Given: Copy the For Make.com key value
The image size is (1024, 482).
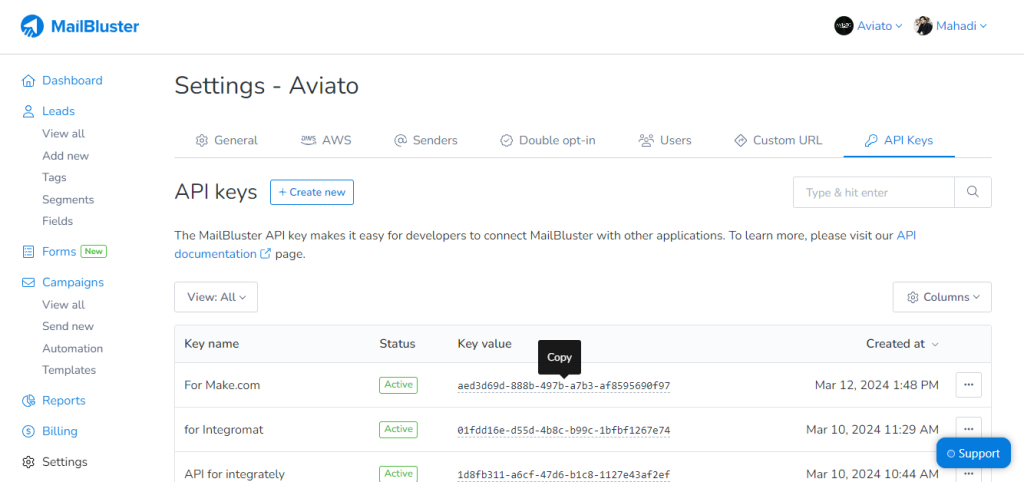Looking at the screenshot, I should coord(563,385).
